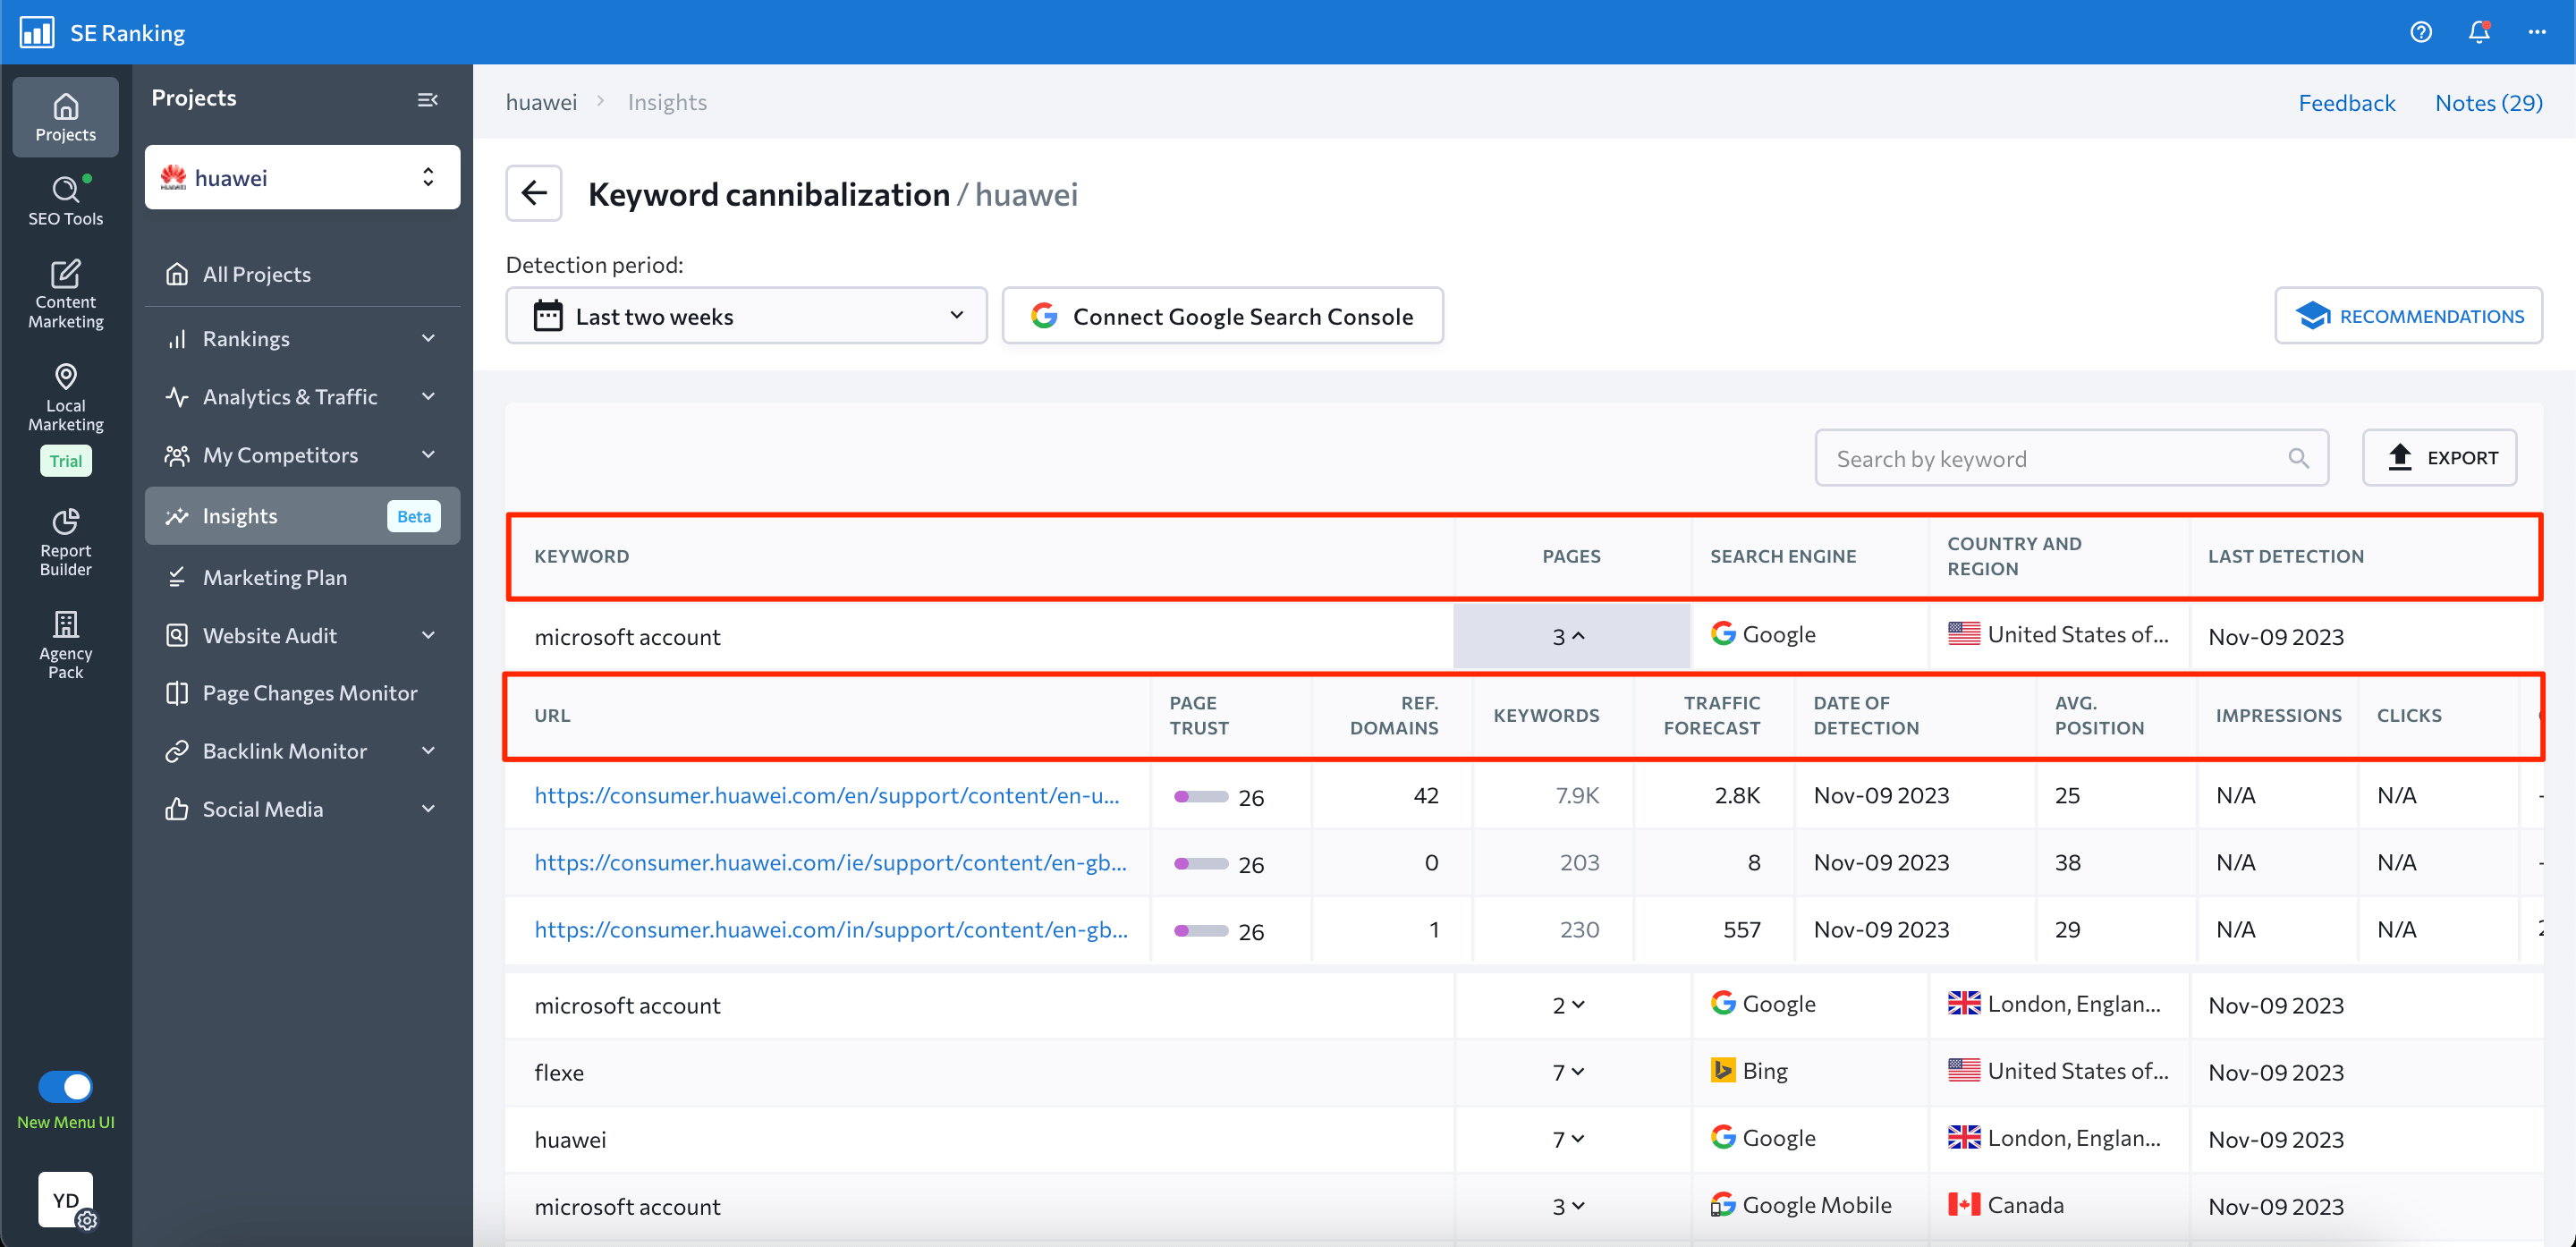Viewport: 2576px width, 1247px height.
Task: Open the Insights Beta menu item
Action: pyautogui.click(x=302, y=515)
